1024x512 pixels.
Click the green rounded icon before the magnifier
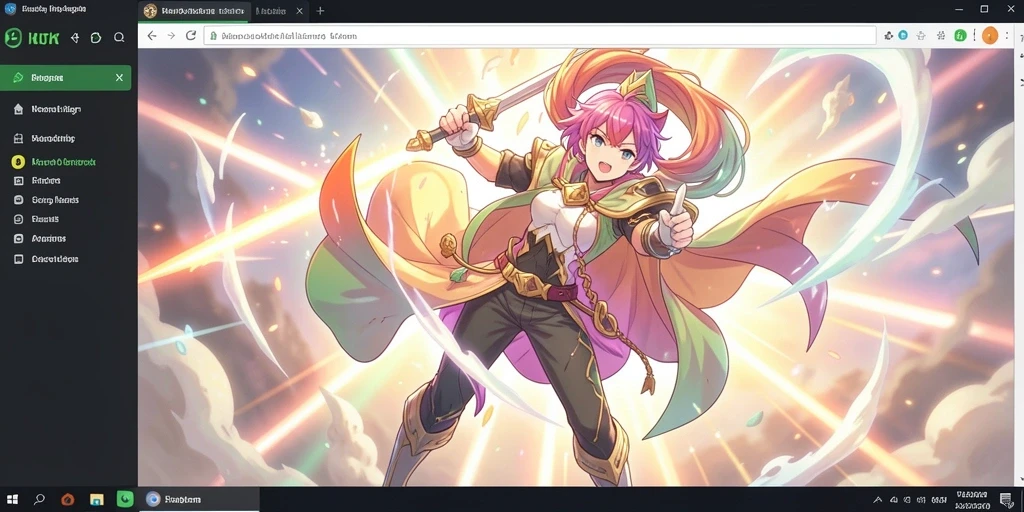pos(96,38)
